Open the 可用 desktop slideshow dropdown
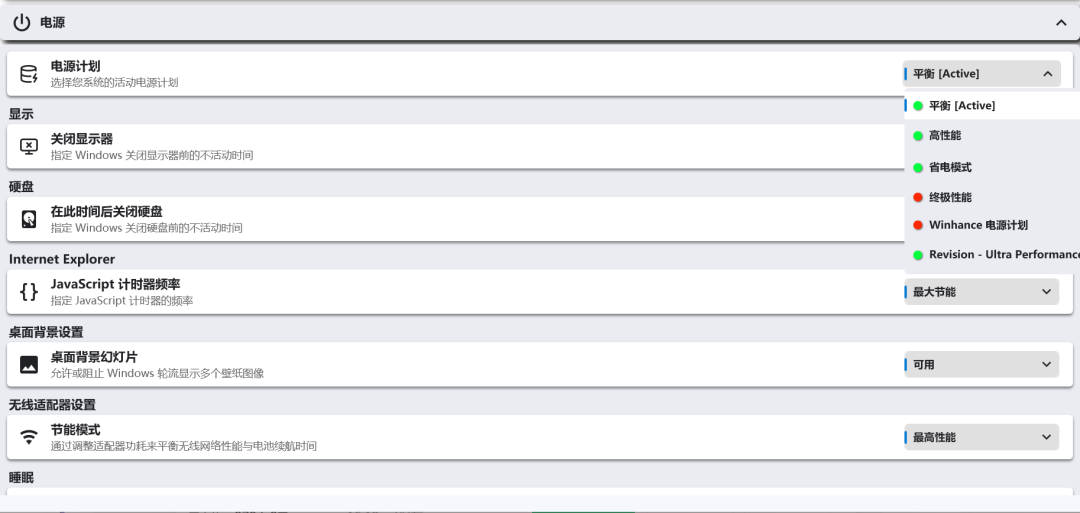Screen dimensions: 1080x513 pos(981,365)
